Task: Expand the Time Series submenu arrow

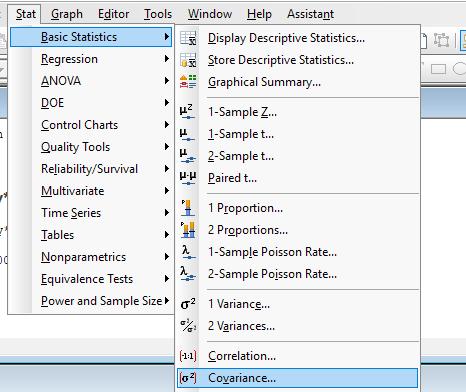Action: pyautogui.click(x=167, y=213)
